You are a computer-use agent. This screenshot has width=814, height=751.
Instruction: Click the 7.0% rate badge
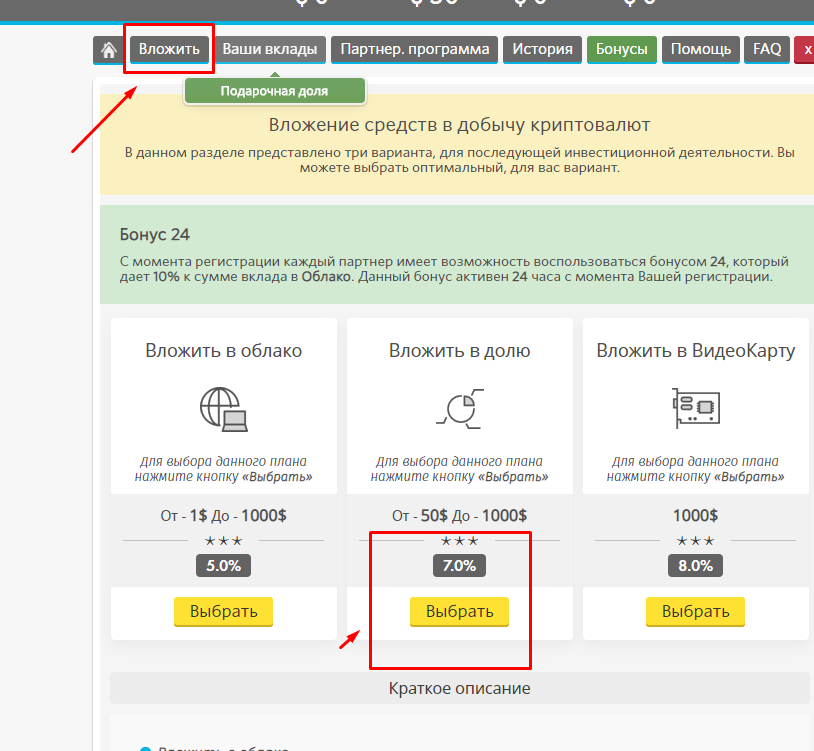tap(459, 565)
